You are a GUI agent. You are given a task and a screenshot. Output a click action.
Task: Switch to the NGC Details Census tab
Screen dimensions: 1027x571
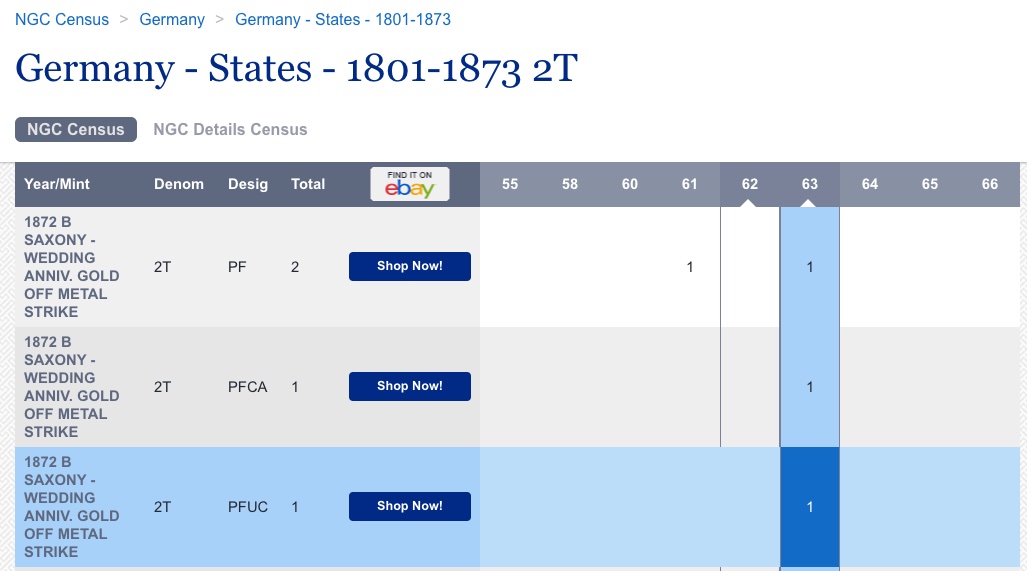click(230, 130)
